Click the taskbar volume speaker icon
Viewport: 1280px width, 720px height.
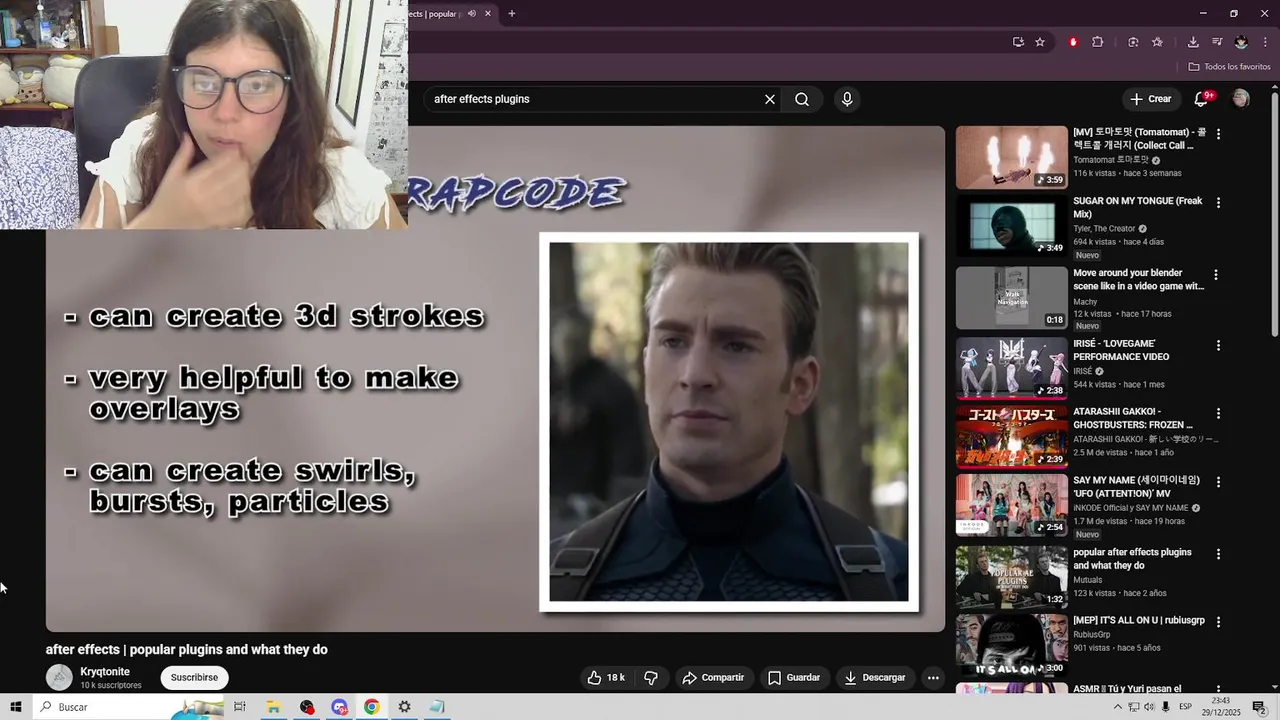click(x=1149, y=707)
